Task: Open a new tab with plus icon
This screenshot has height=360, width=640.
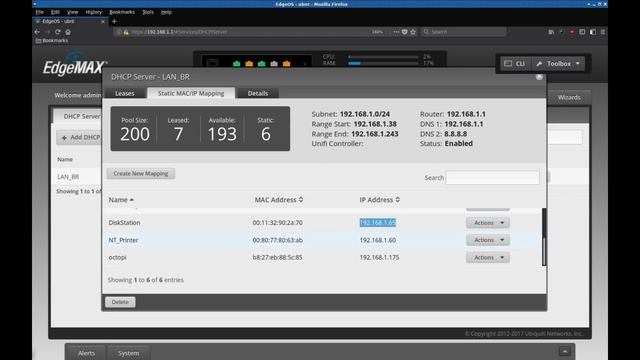Action: pyautogui.click(x=114, y=21)
